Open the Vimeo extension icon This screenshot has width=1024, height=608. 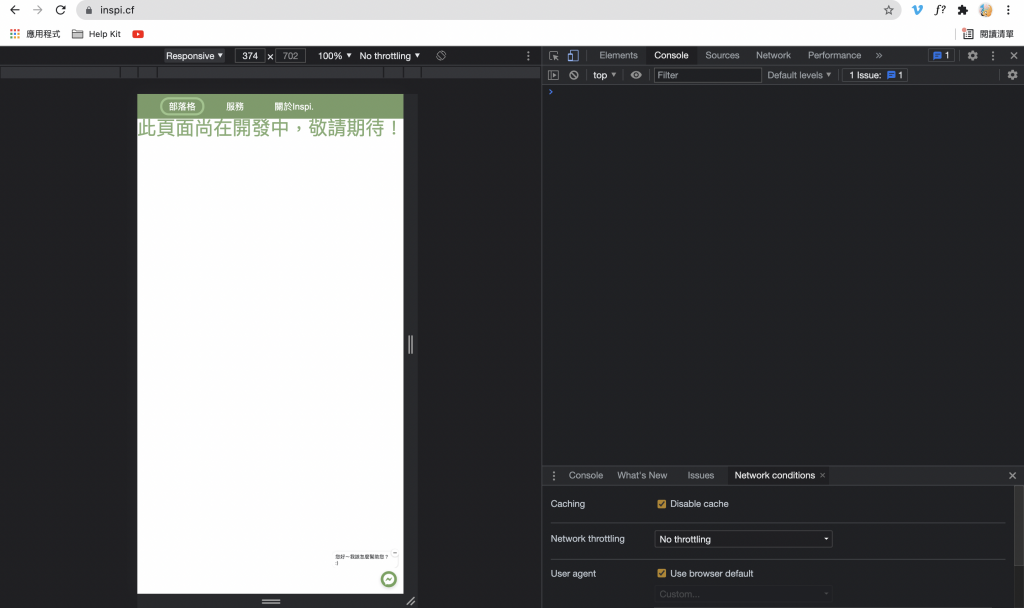point(917,10)
